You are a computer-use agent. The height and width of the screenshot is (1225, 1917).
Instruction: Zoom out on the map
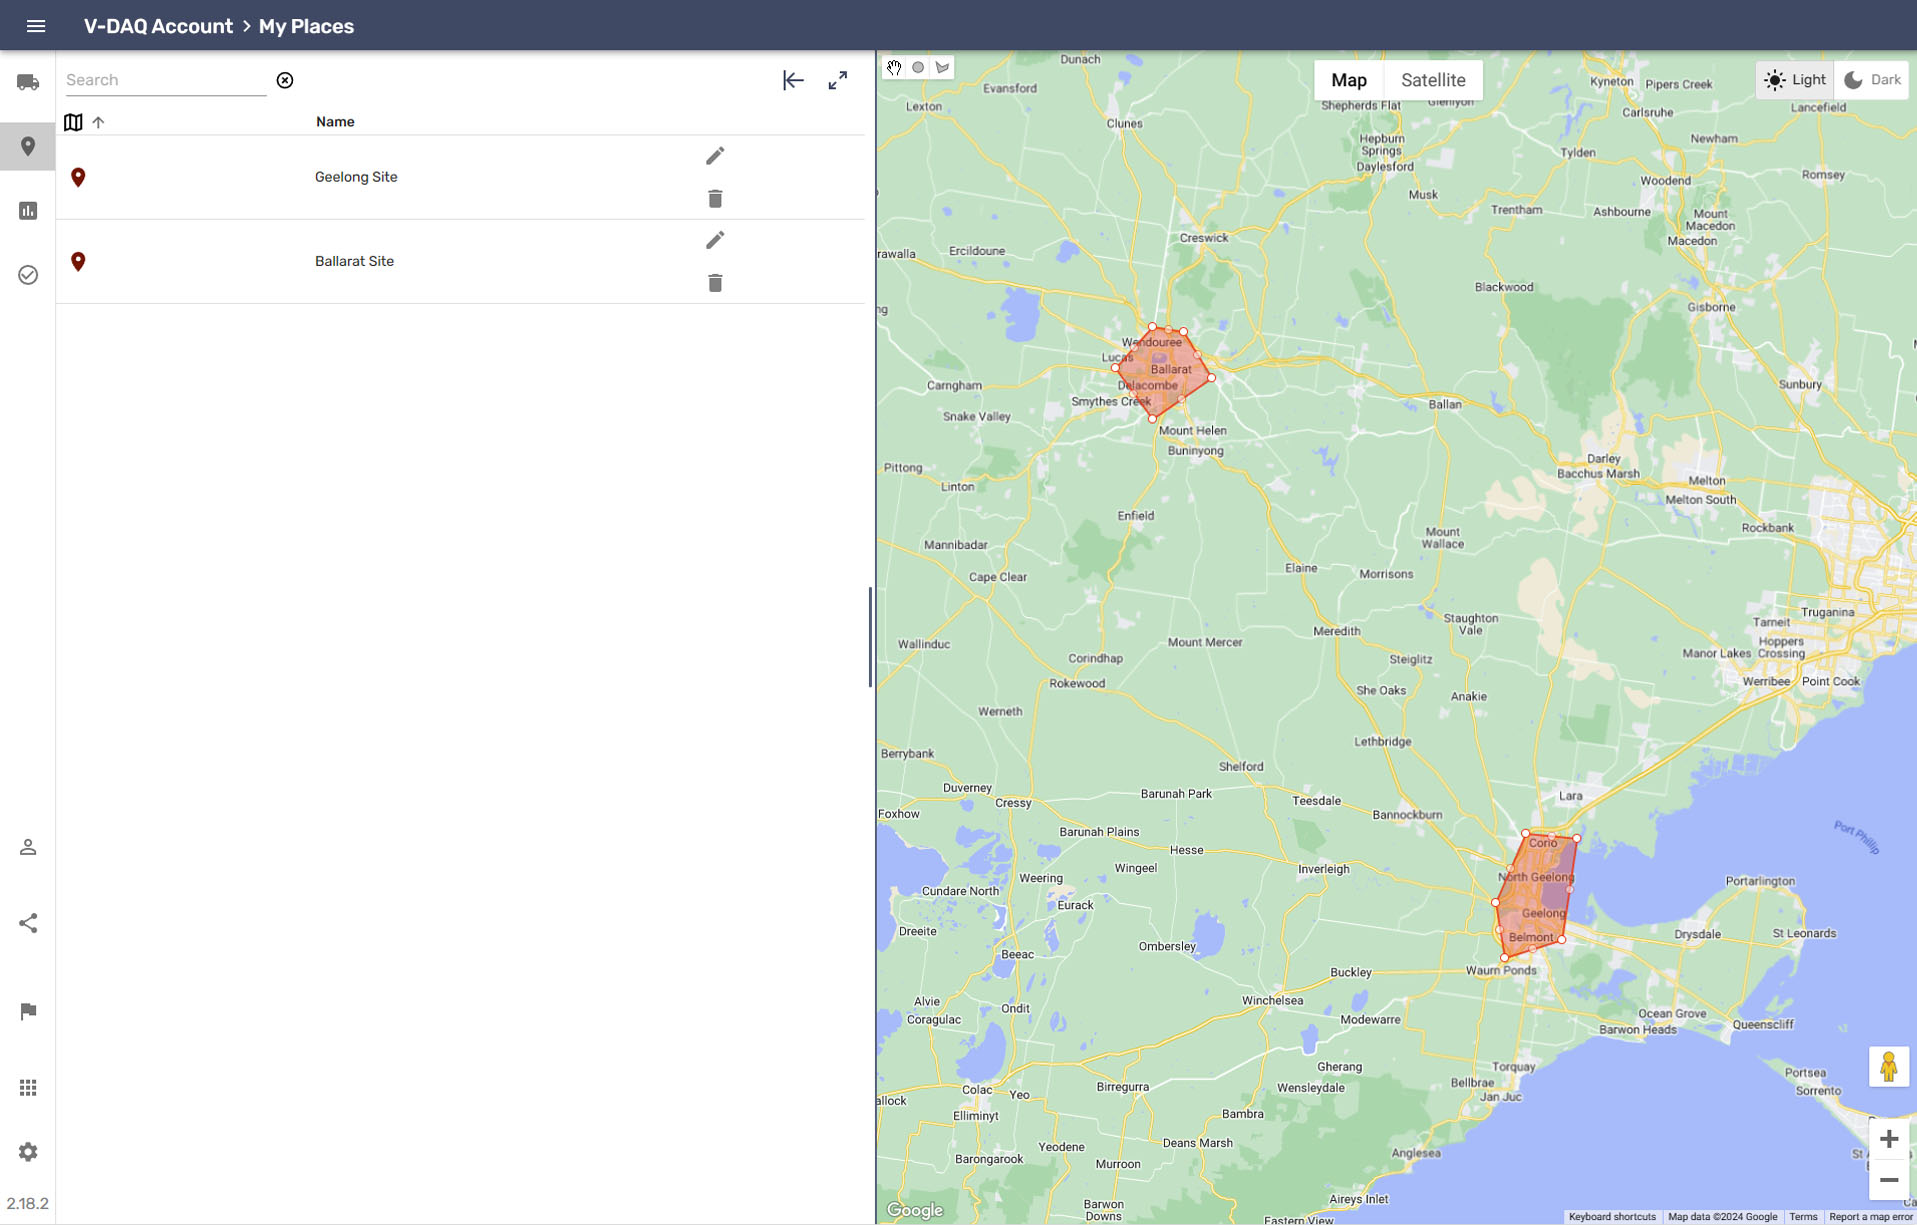[x=1888, y=1180]
